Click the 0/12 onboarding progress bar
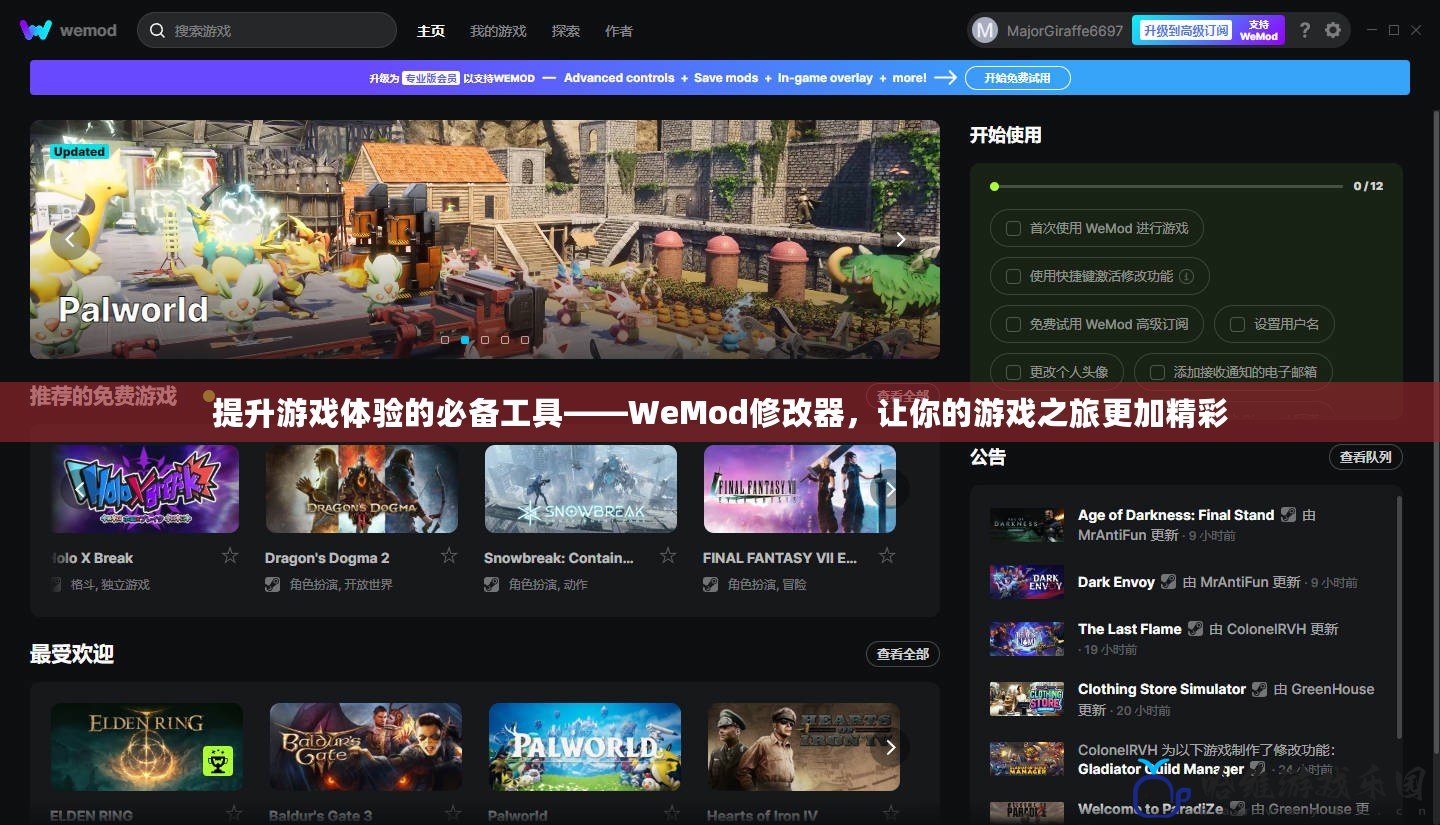Viewport: 1440px width, 825px height. [x=1166, y=186]
